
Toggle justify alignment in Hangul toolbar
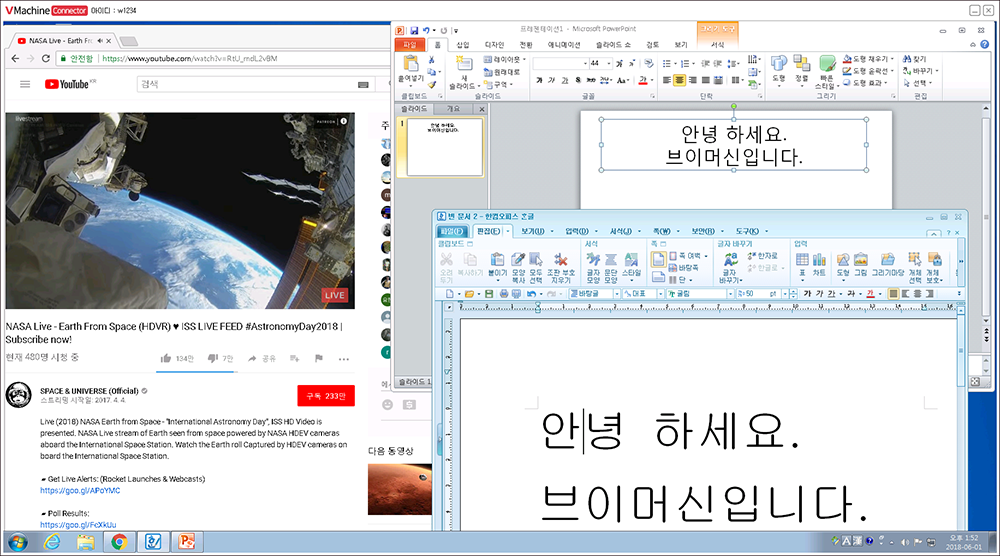point(893,294)
